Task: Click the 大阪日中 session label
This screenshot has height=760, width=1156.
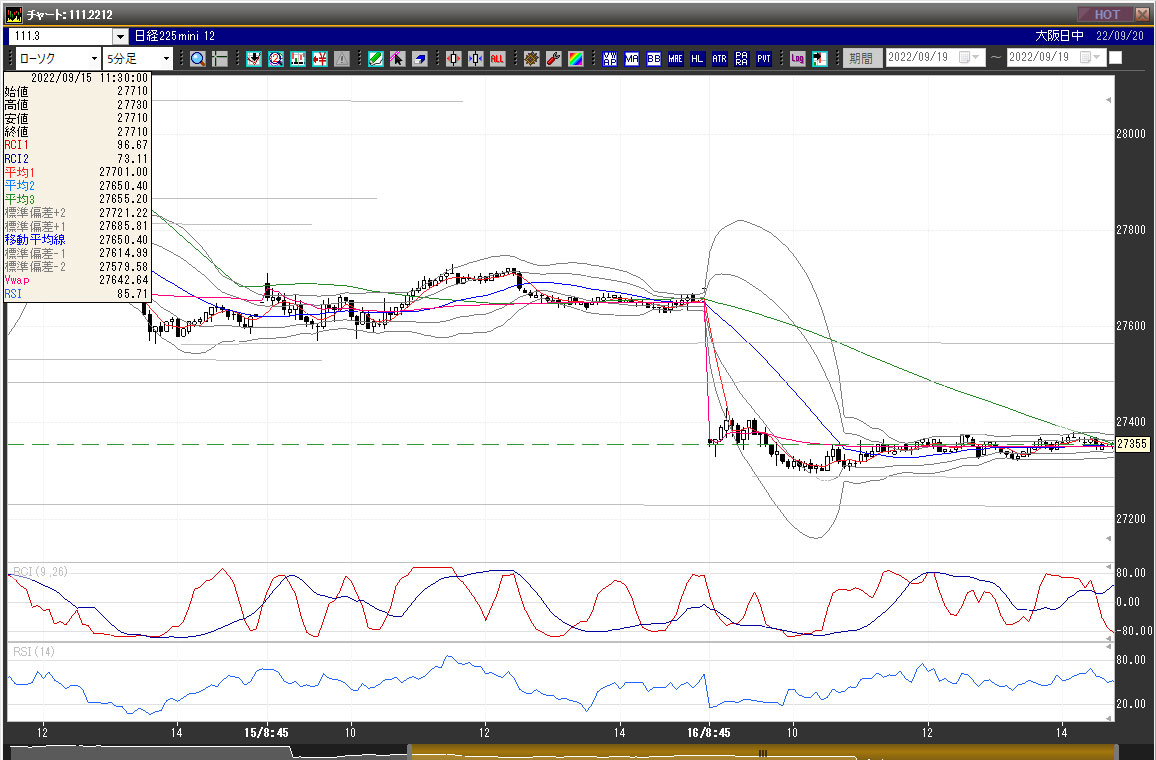Action: (x=1059, y=36)
